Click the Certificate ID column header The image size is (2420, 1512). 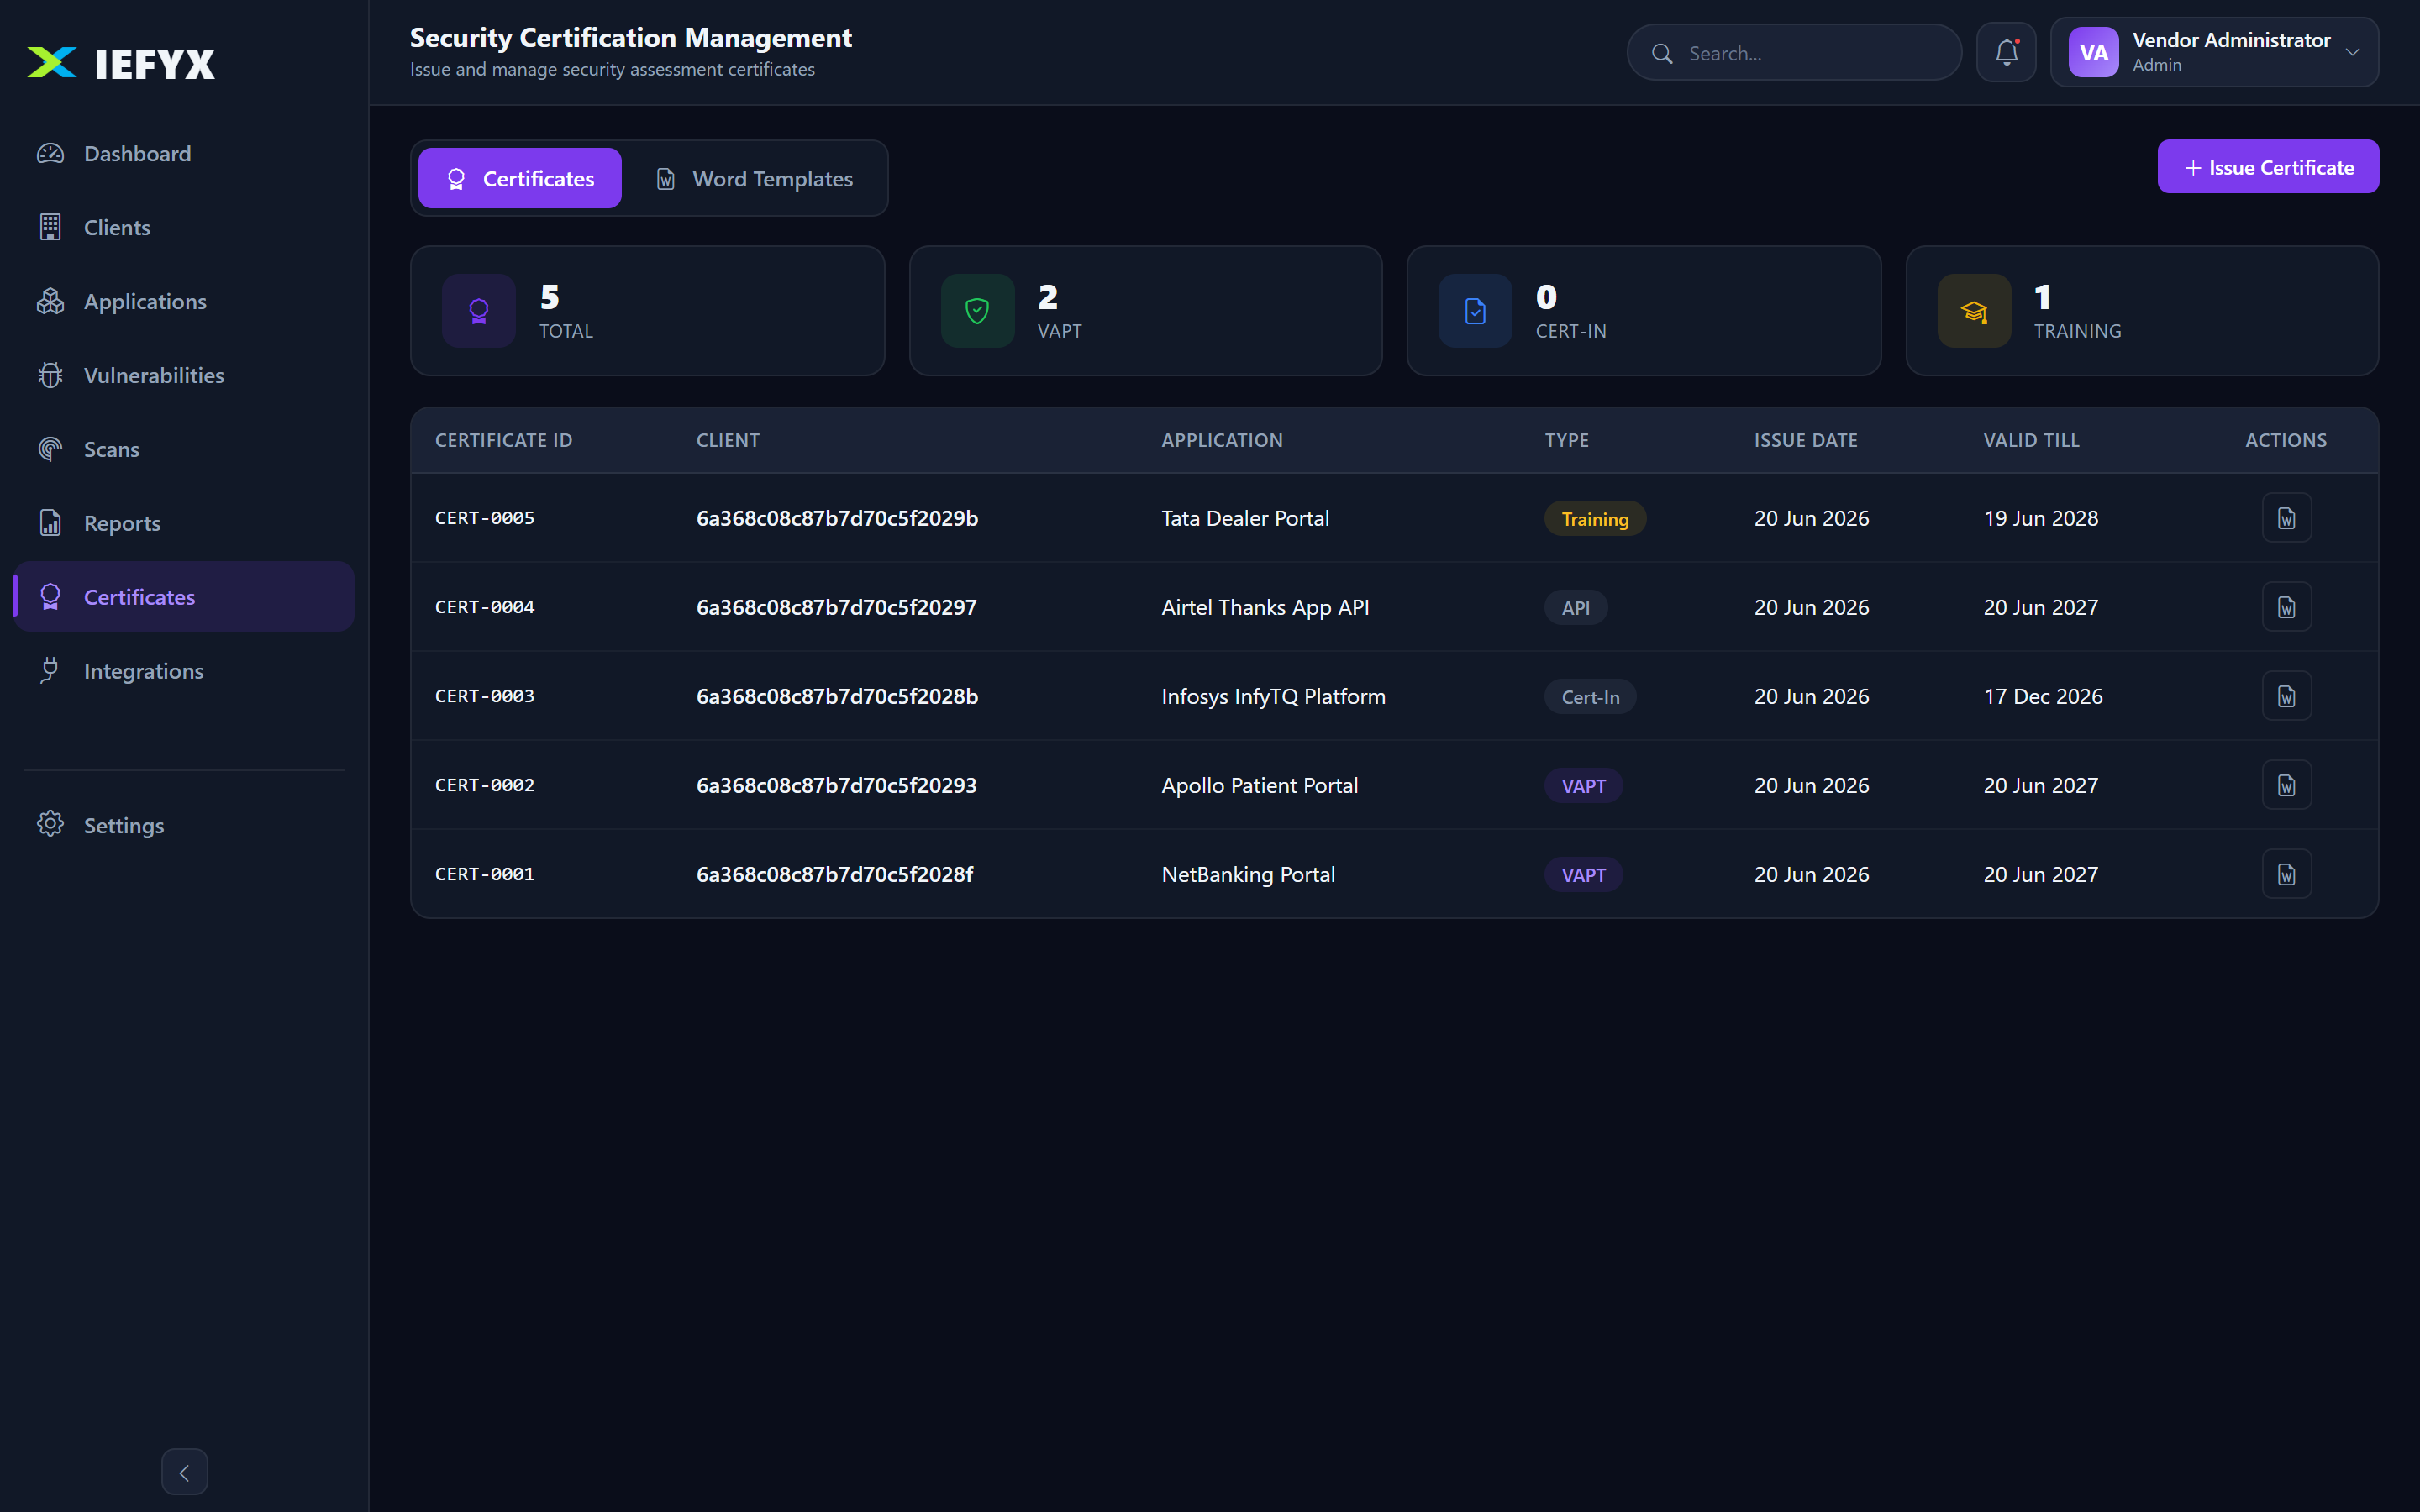[x=504, y=440]
